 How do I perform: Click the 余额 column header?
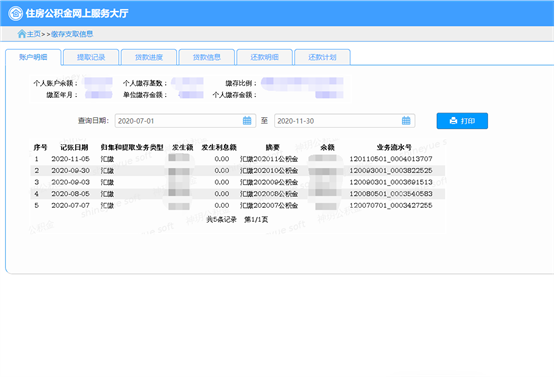pyautogui.click(x=327, y=147)
